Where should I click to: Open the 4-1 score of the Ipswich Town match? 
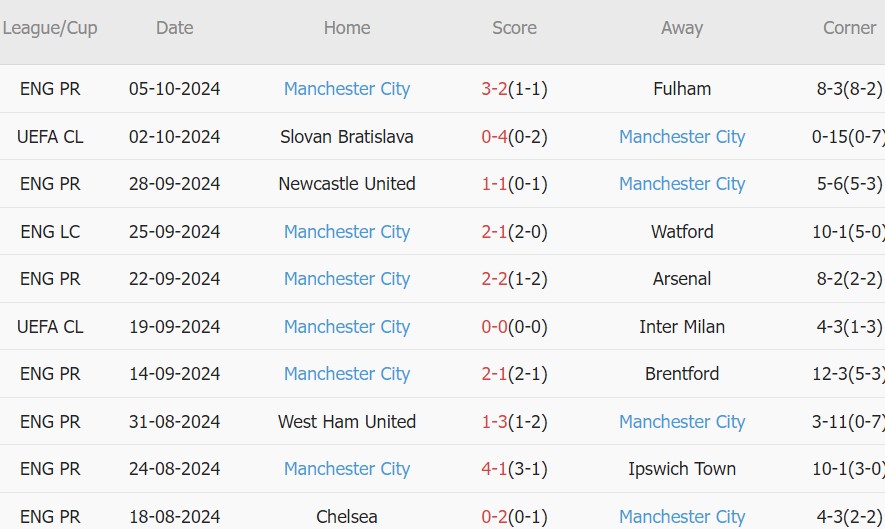pos(494,469)
